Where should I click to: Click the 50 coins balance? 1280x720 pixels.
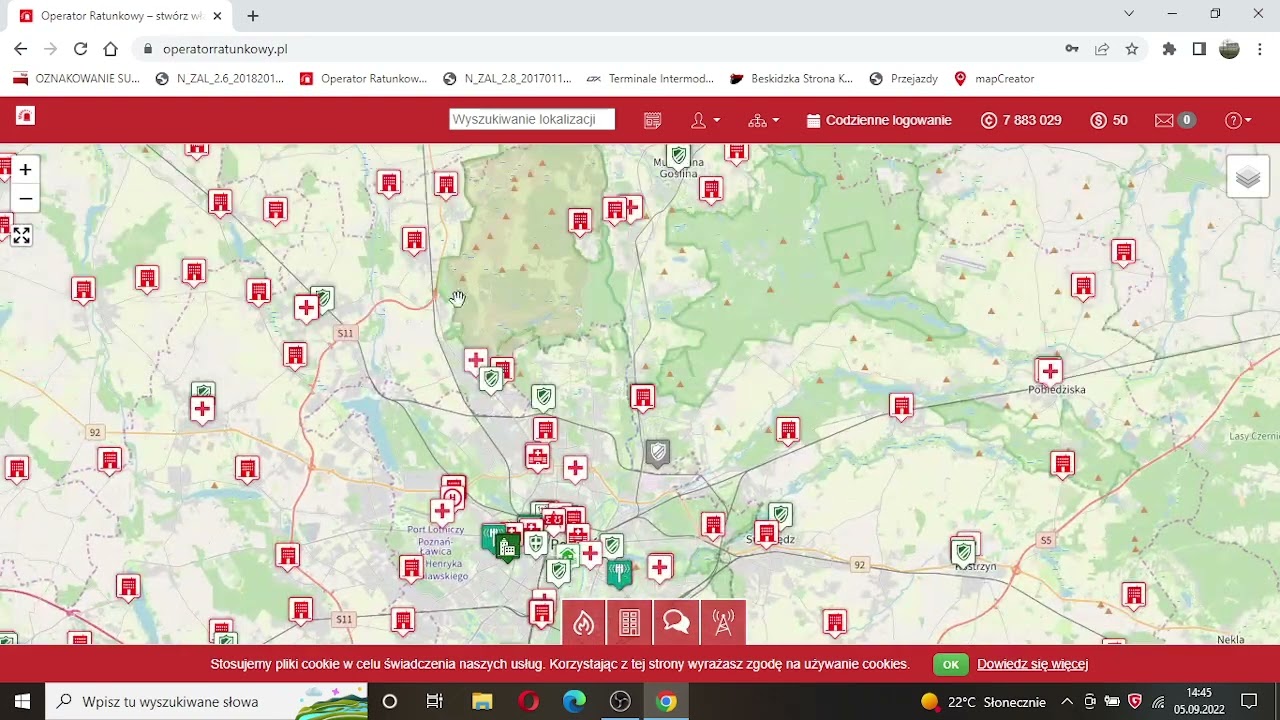pos(1109,120)
